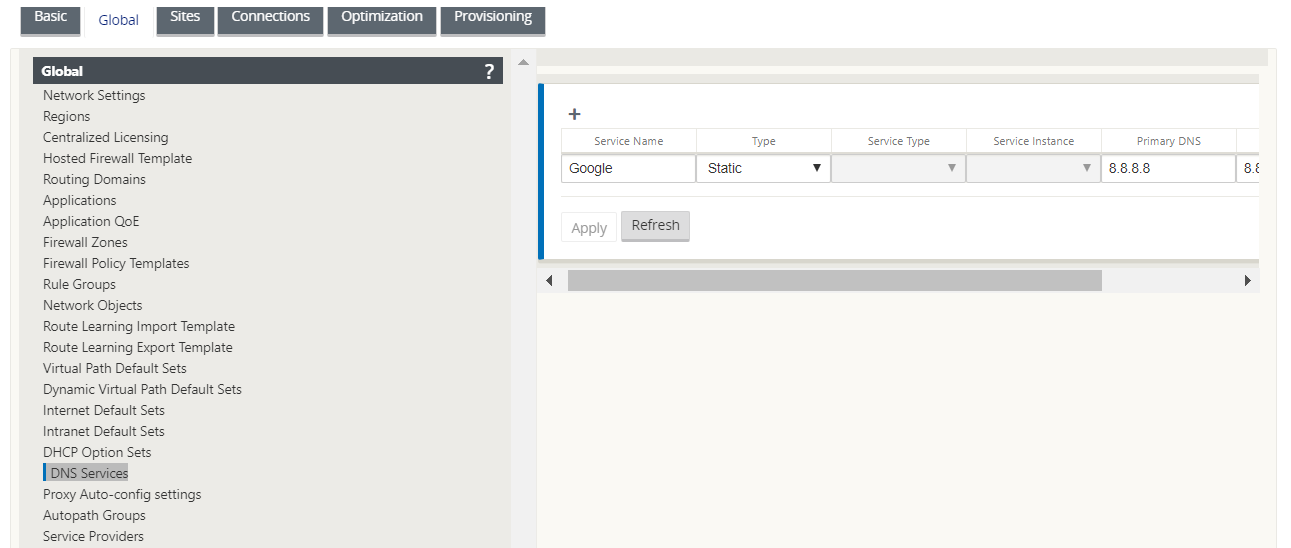
Task: Switch to the Global tab
Action: (118, 20)
